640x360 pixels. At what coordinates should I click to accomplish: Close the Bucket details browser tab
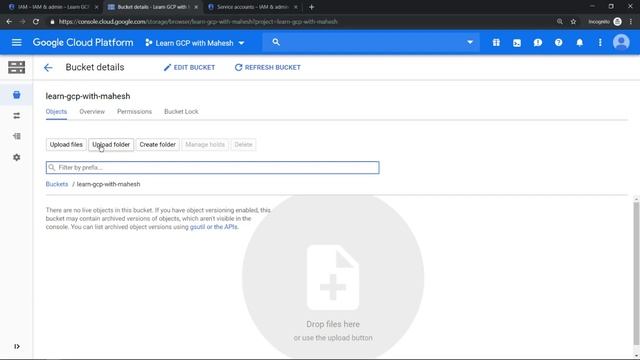(x=196, y=7)
